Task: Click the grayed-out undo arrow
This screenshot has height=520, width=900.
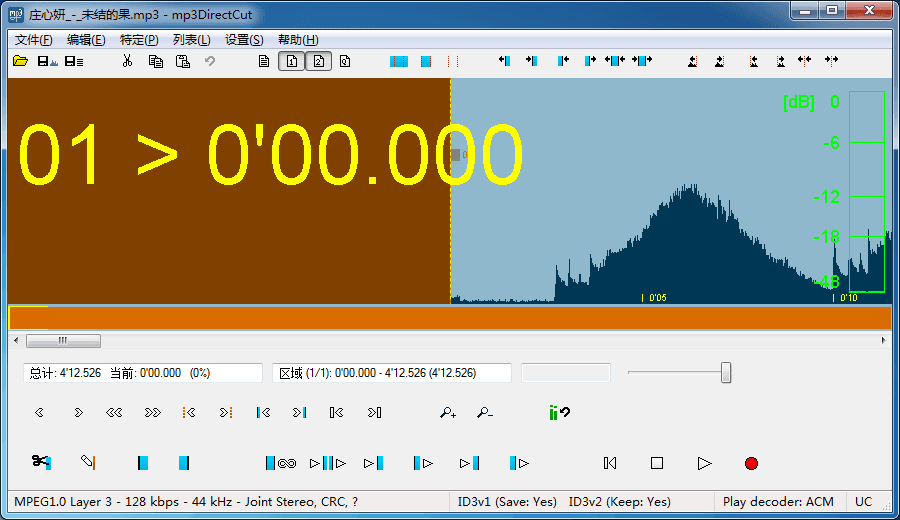Action: [x=210, y=61]
